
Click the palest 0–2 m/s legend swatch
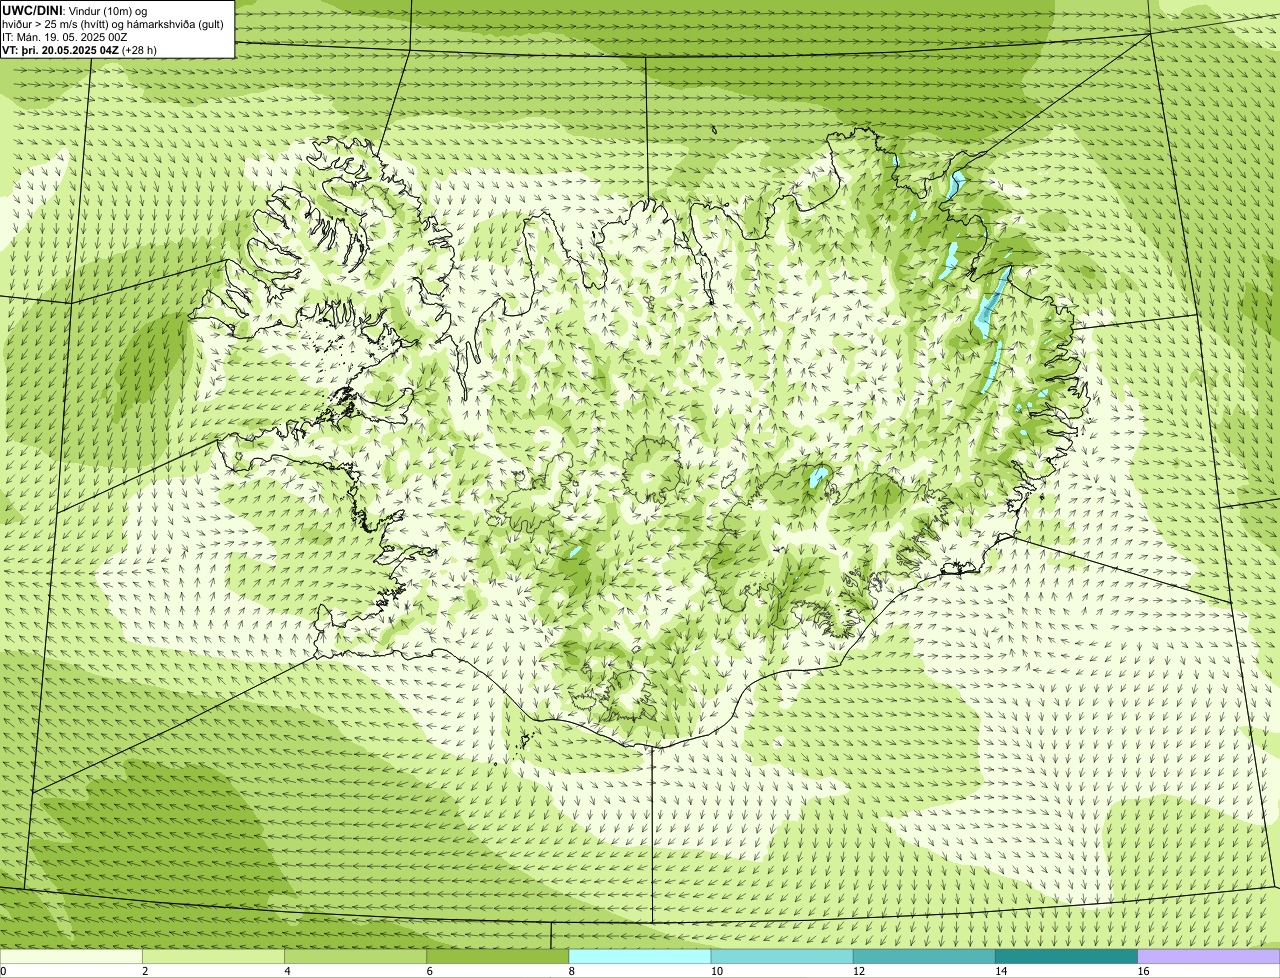(x=71, y=956)
